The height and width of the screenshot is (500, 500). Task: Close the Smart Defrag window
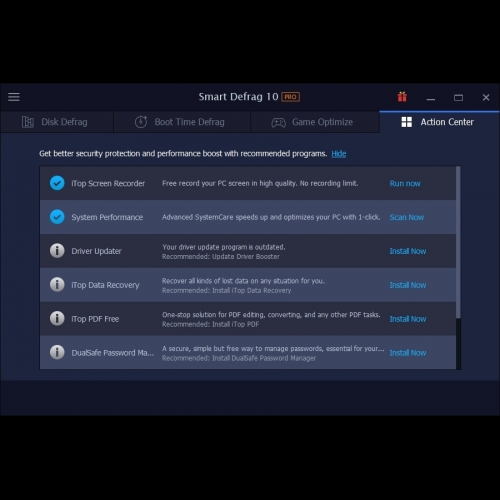486,97
